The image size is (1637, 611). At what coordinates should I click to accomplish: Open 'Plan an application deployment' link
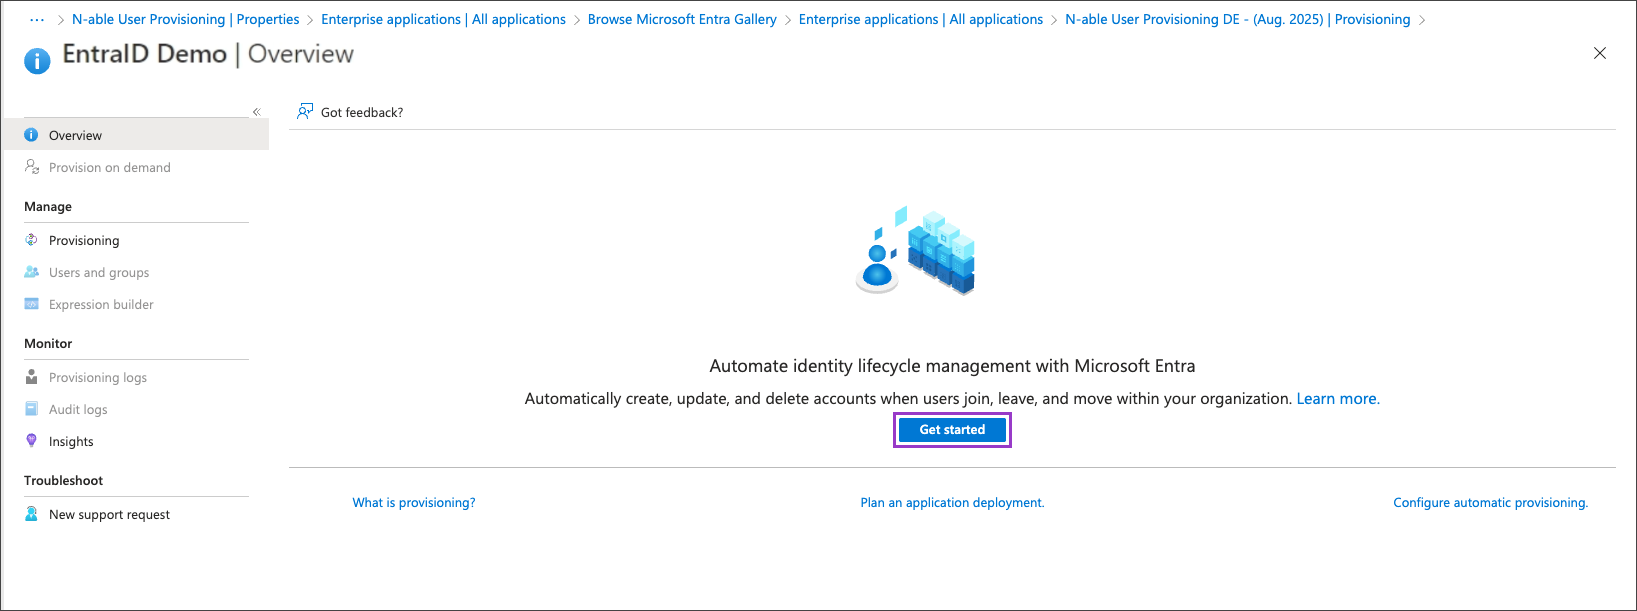click(x=952, y=503)
